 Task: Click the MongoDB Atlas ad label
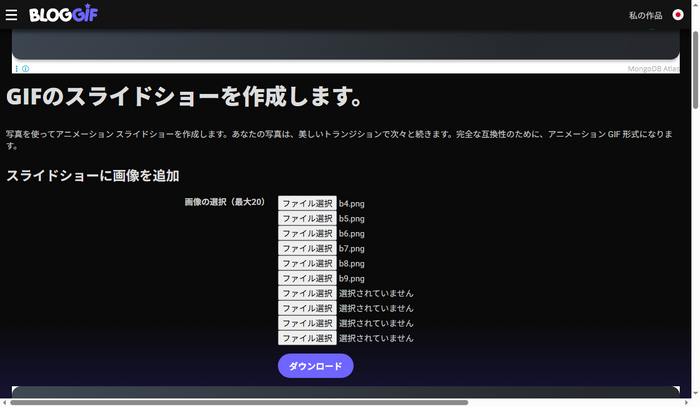tap(653, 69)
